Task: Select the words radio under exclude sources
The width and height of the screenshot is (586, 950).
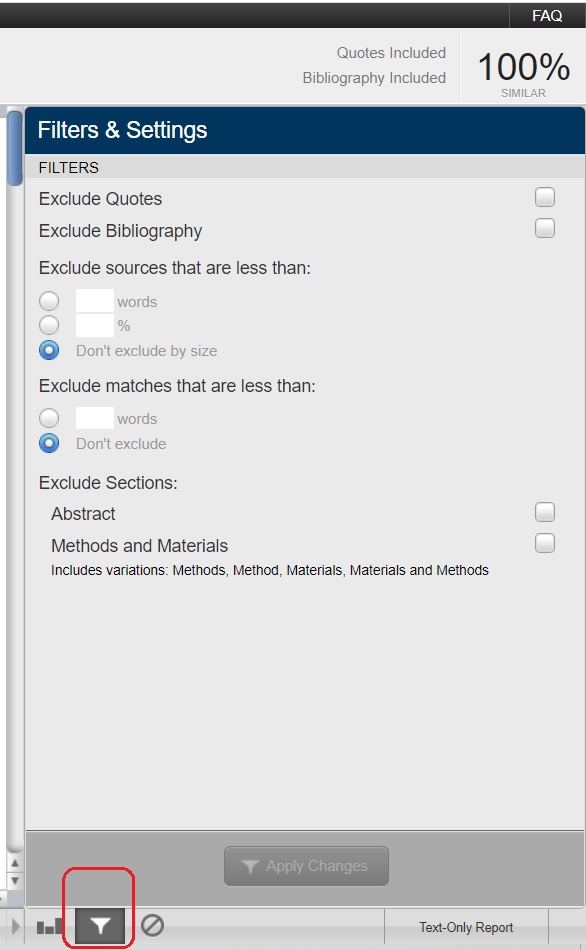Action: [49, 301]
